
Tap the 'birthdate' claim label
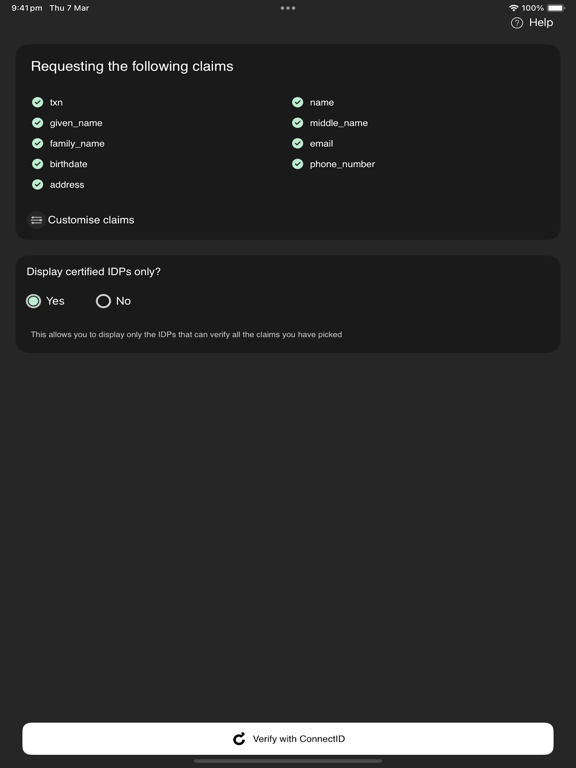coord(69,164)
